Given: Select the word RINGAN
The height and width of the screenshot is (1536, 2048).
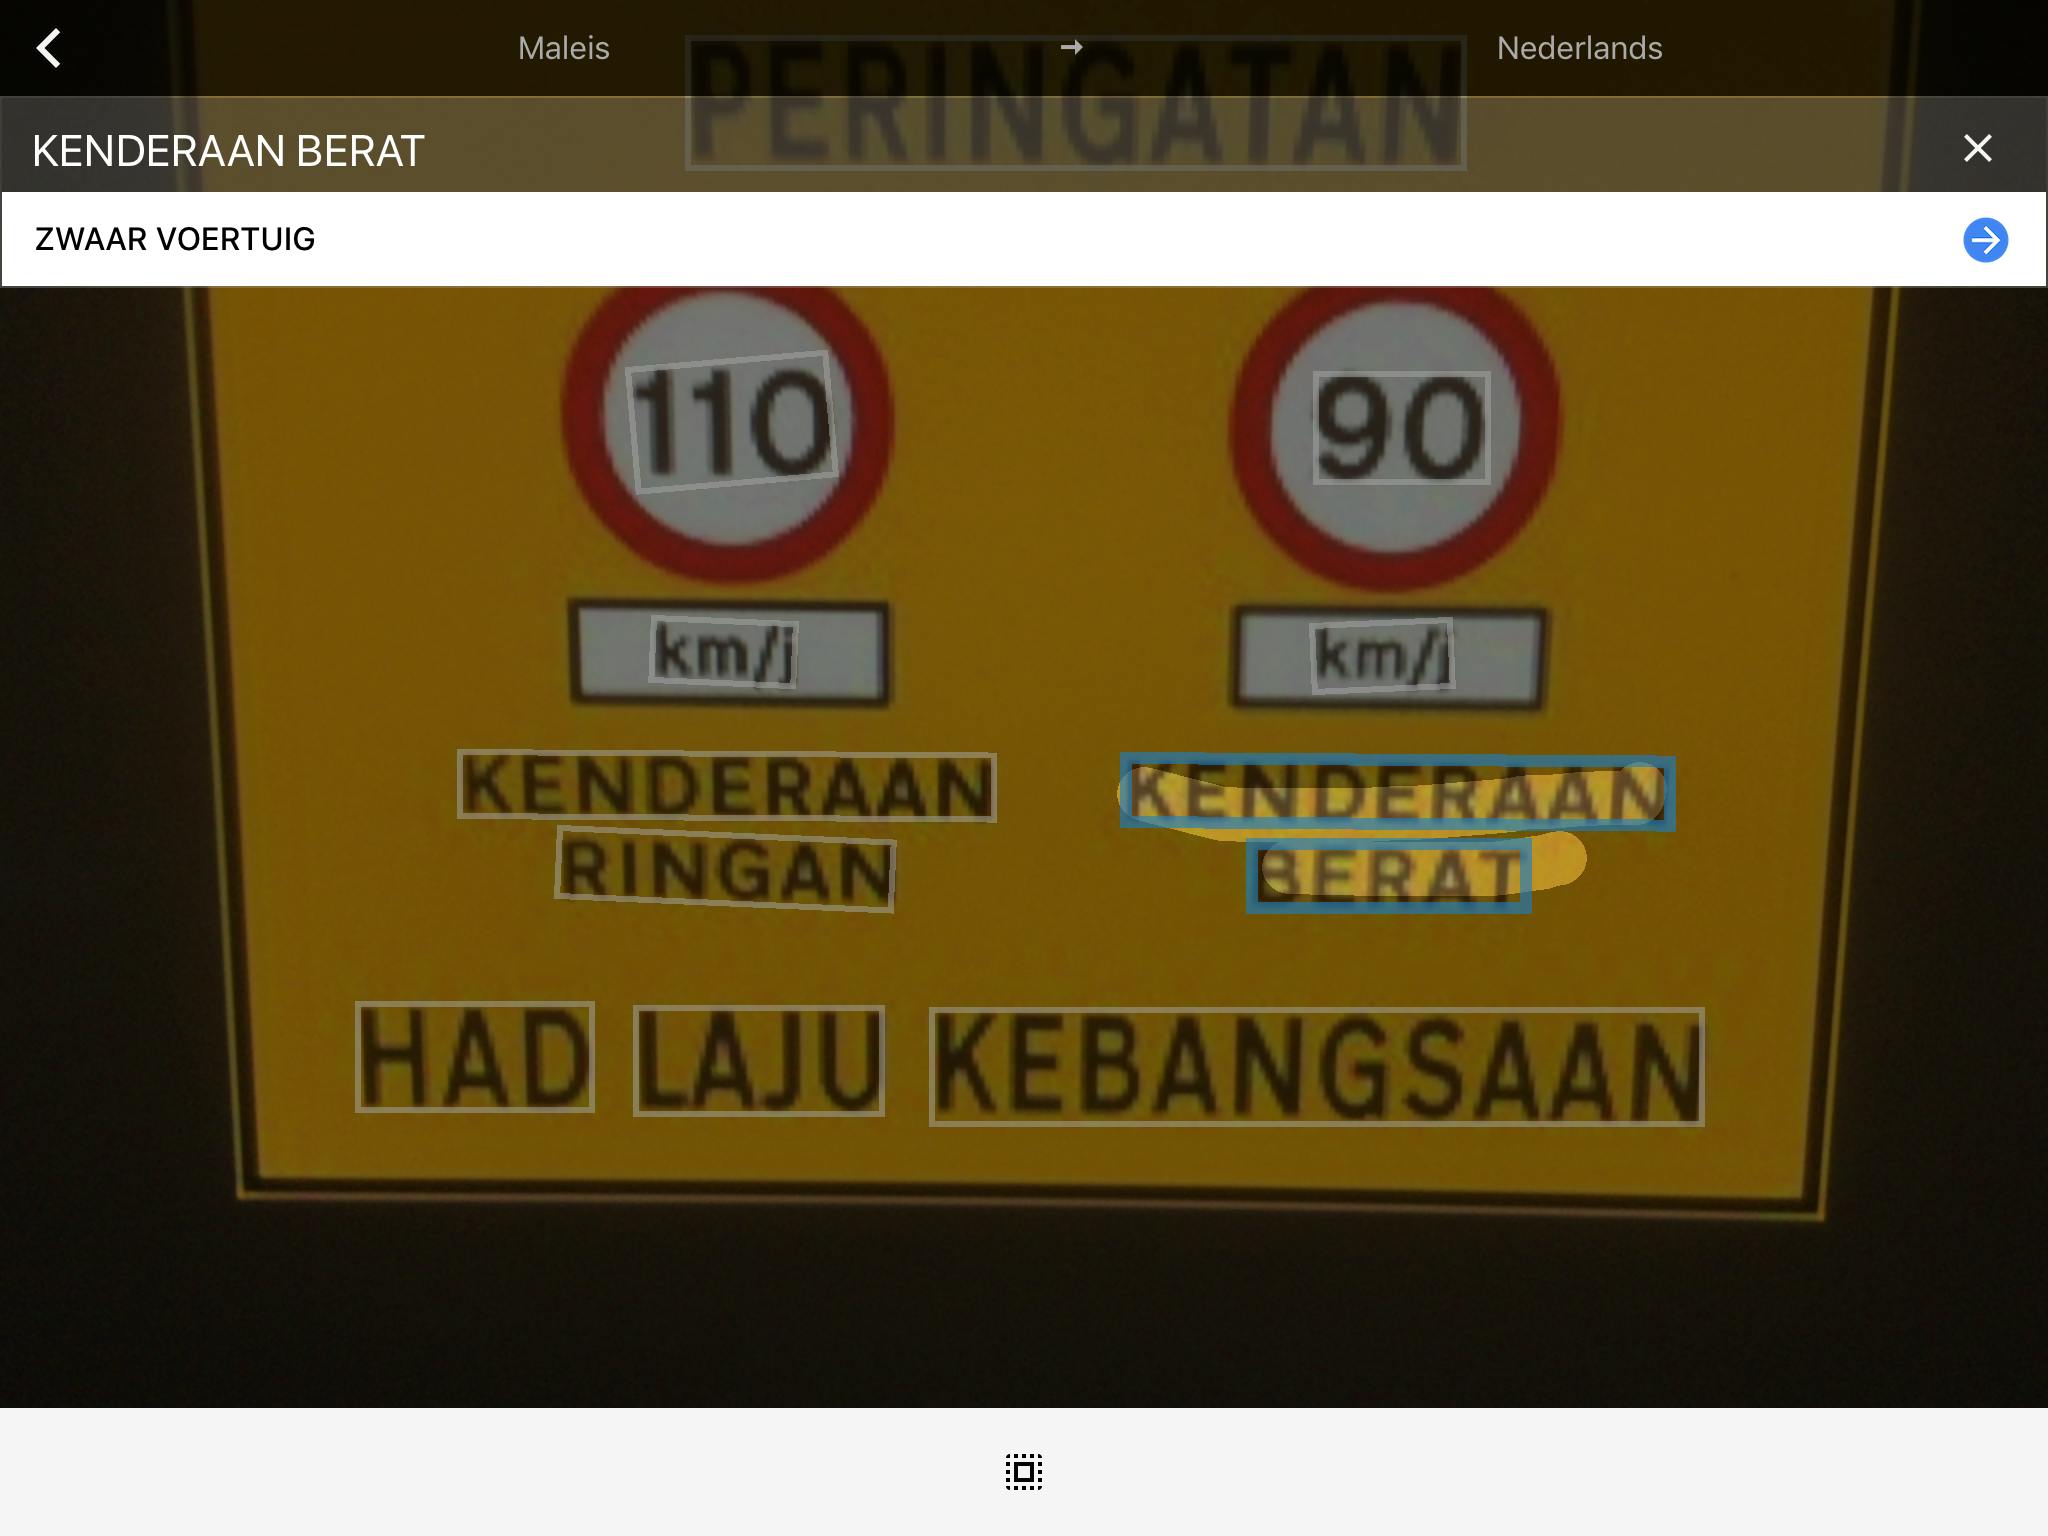Looking at the screenshot, I should pos(725,870).
